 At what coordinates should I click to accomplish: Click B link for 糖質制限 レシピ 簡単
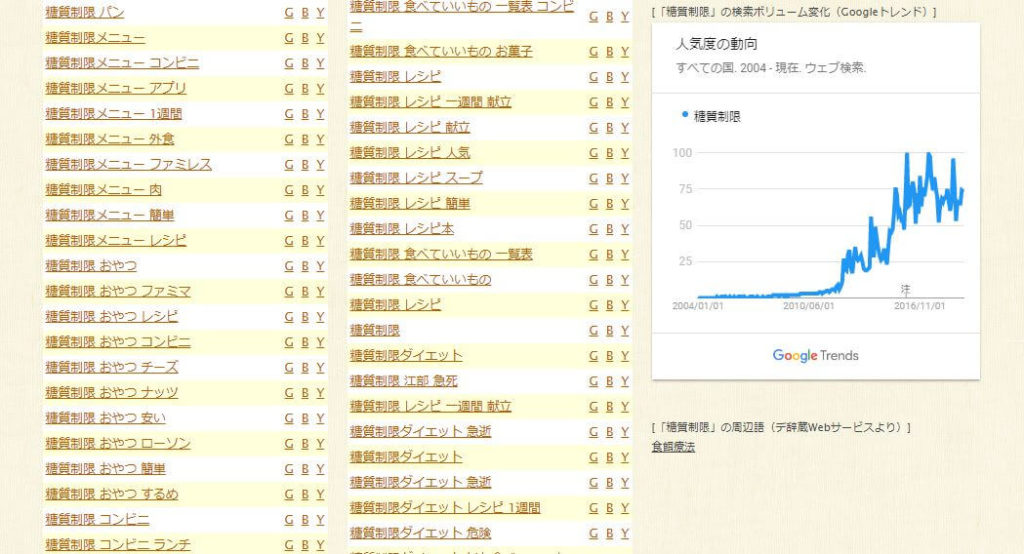click(609, 204)
